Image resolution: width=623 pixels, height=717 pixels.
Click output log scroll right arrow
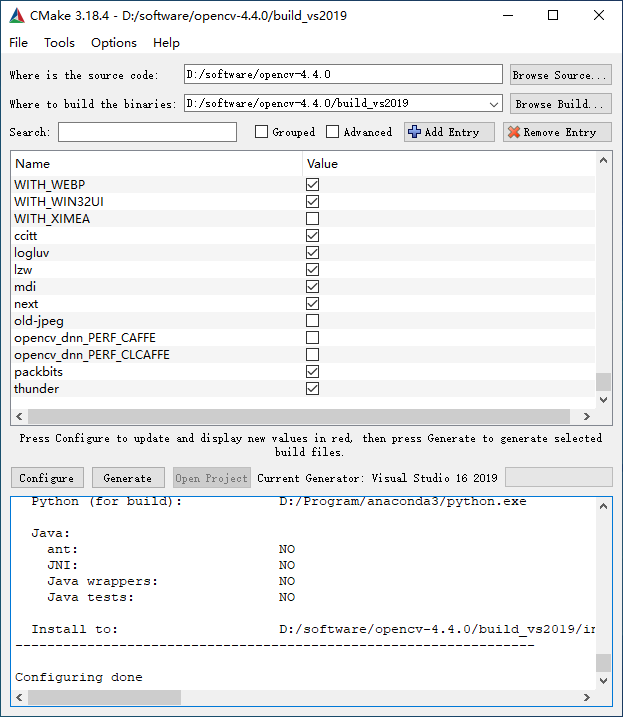(x=587, y=697)
